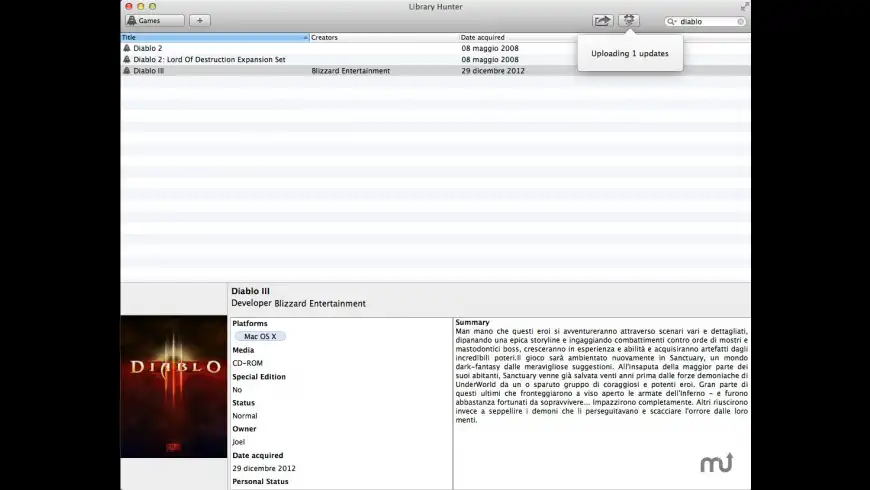Image resolution: width=870 pixels, height=490 pixels.
Task: Toggle fullscreen with the arrows icon
Action: coord(744,7)
